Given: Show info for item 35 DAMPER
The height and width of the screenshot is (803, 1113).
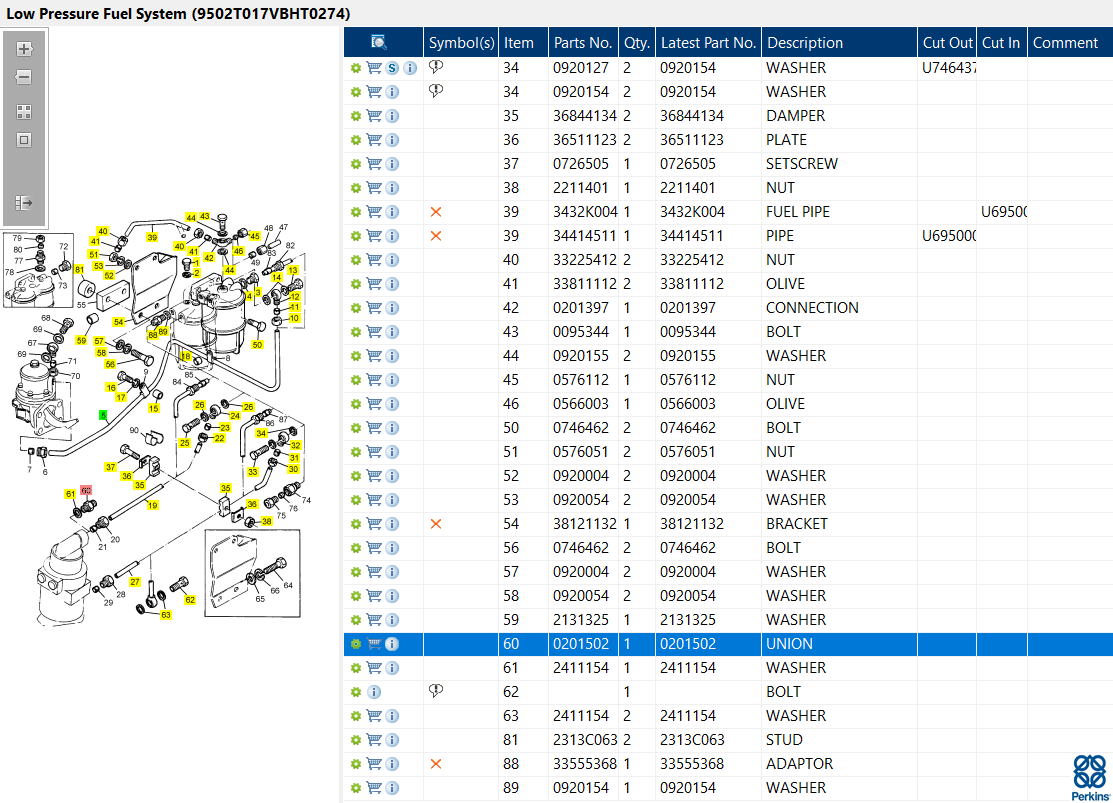Looking at the screenshot, I should (392, 116).
